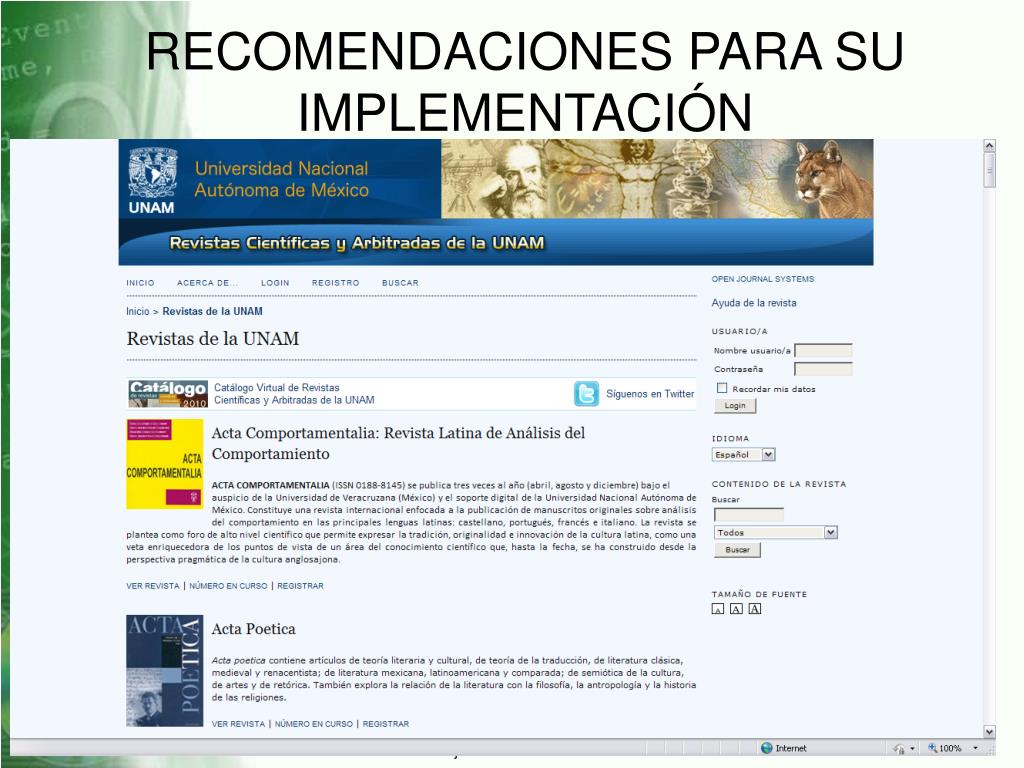Viewport: 1024px width, 768px height.
Task: Focus the Contraseña input field
Action: click(x=823, y=369)
